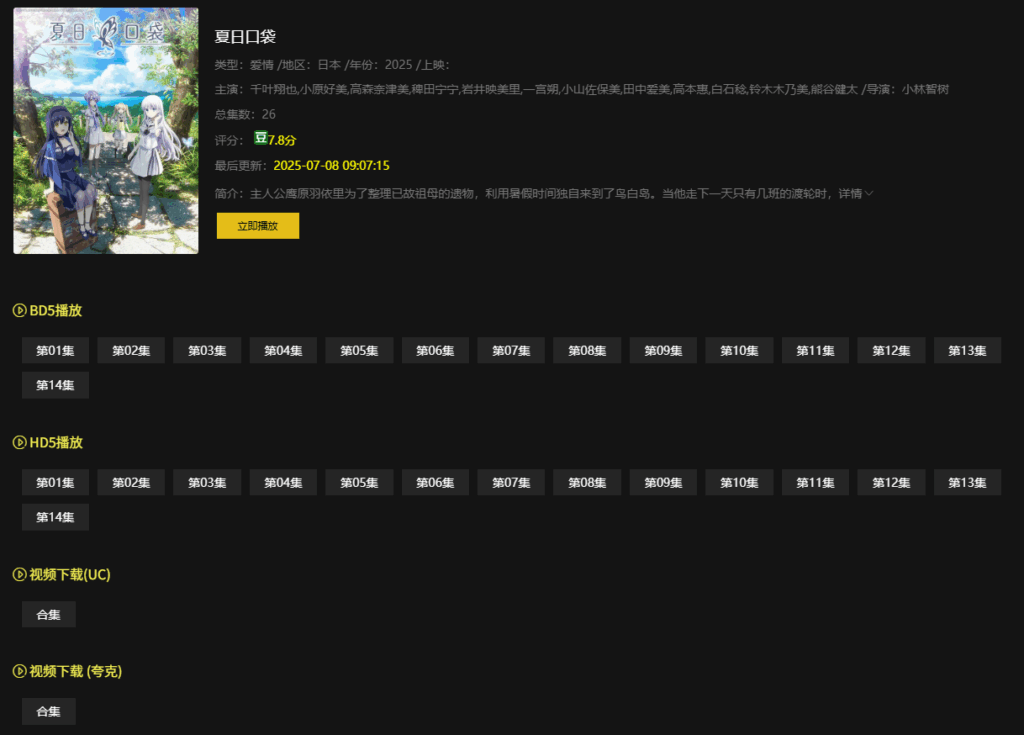Viewport: 1024px width, 735px height.
Task: Expand the 详情 synopsis chevron
Action: click(x=869, y=193)
